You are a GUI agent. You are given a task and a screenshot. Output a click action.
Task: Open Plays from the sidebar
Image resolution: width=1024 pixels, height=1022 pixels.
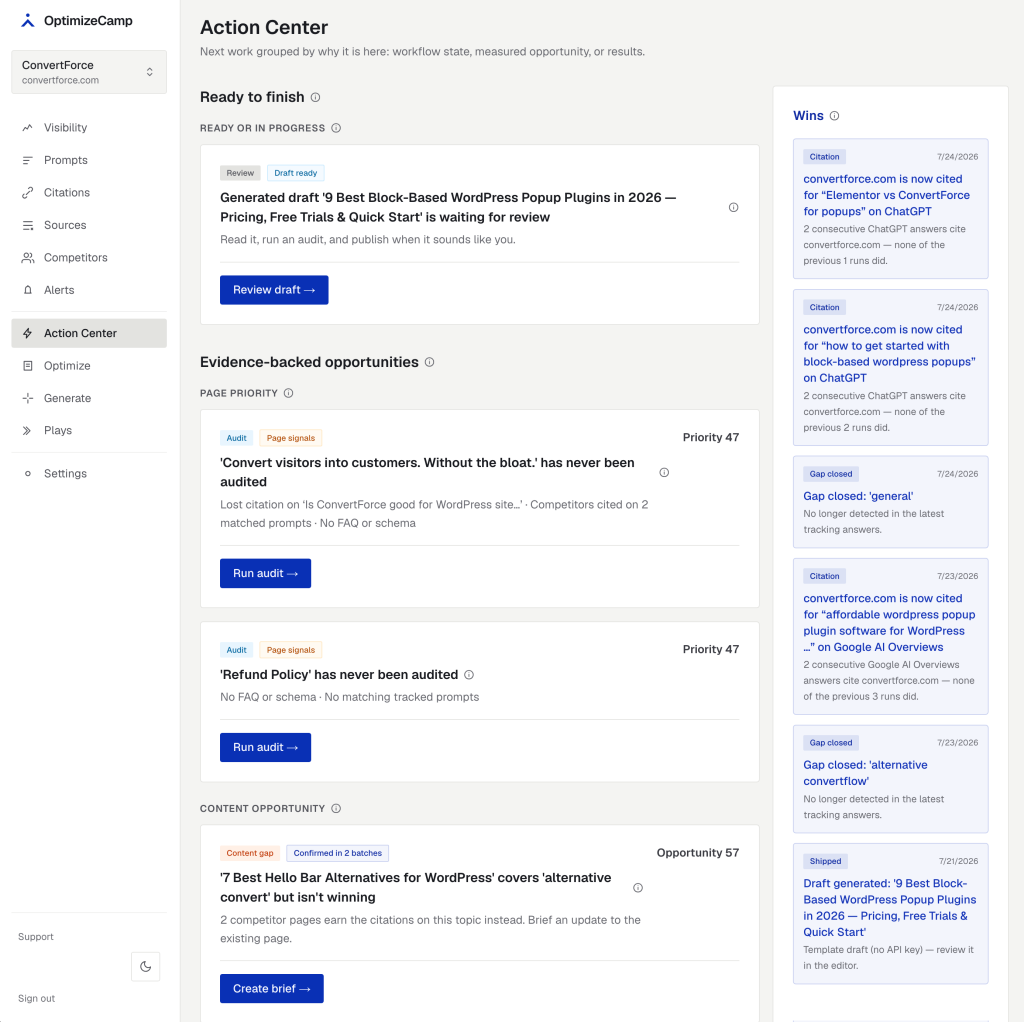pos(89,430)
